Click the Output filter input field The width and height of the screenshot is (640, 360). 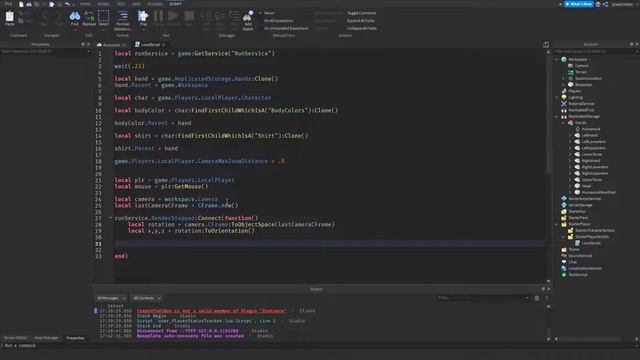click(483, 298)
